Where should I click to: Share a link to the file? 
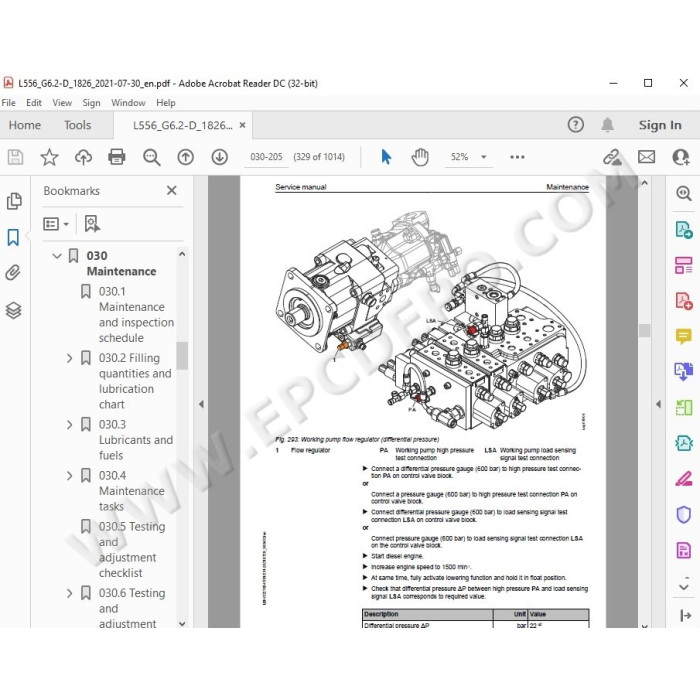tap(612, 157)
